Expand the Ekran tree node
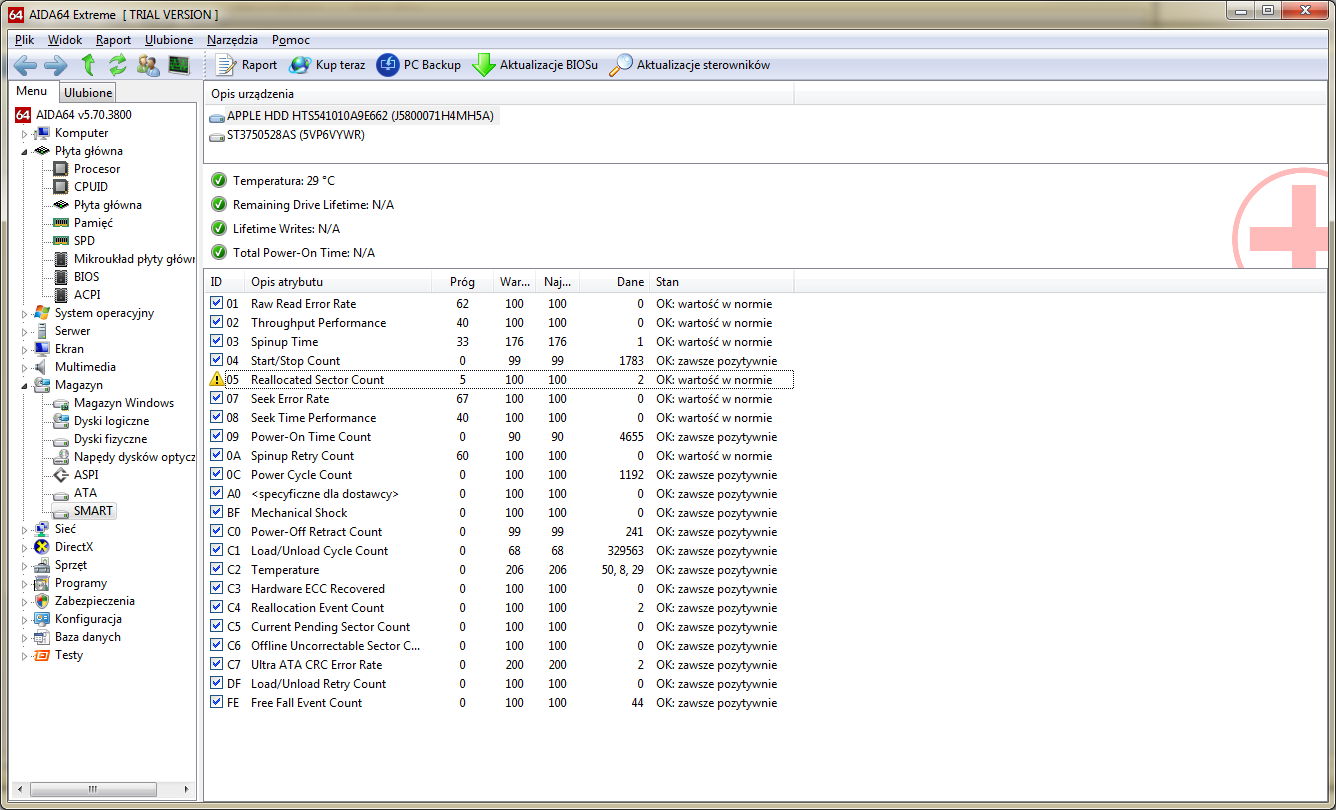This screenshot has width=1336, height=810. click(x=24, y=349)
